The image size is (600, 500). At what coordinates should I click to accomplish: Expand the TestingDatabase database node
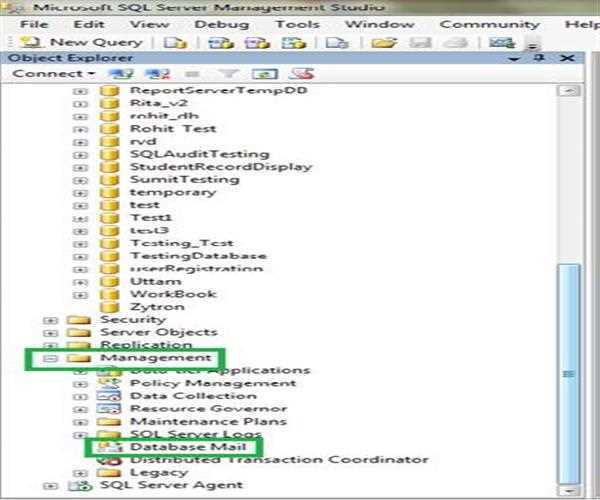click(x=81, y=256)
